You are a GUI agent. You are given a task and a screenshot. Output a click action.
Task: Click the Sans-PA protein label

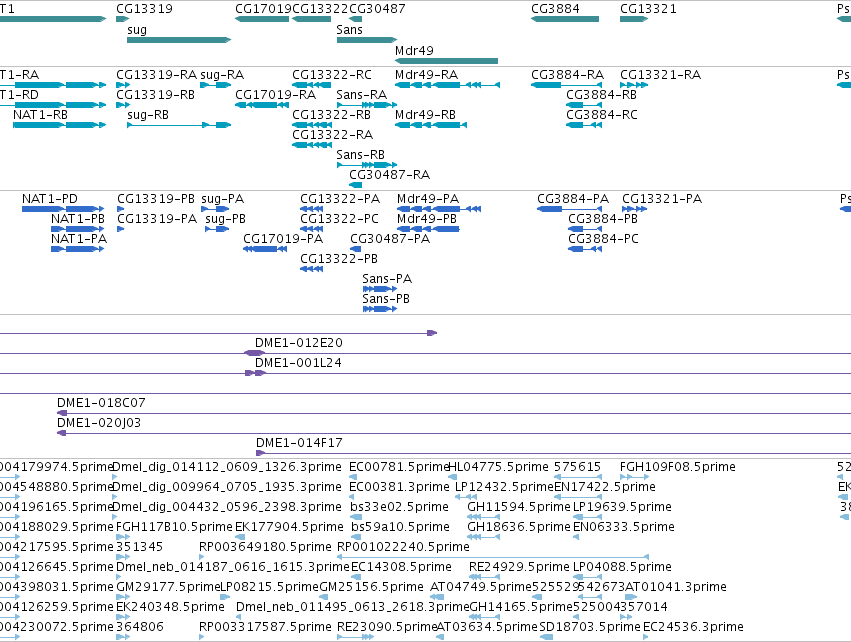tap(387, 279)
